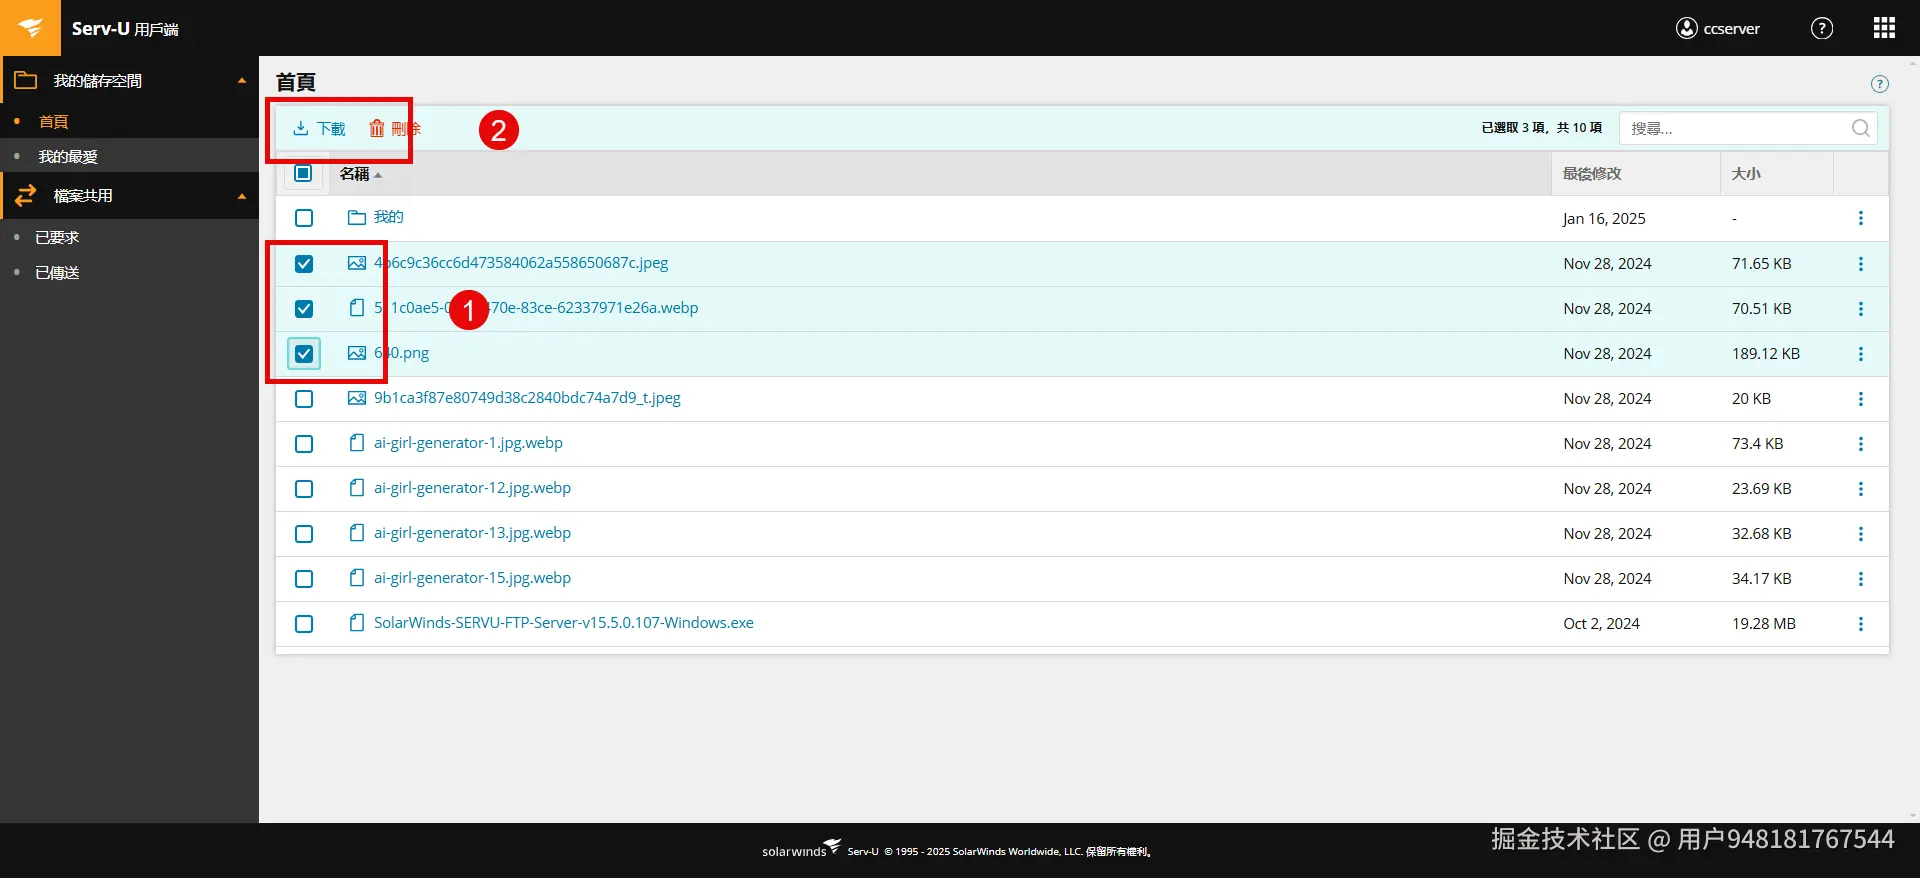
Task: Sort by the 最後修改 column header
Action: pos(1592,174)
